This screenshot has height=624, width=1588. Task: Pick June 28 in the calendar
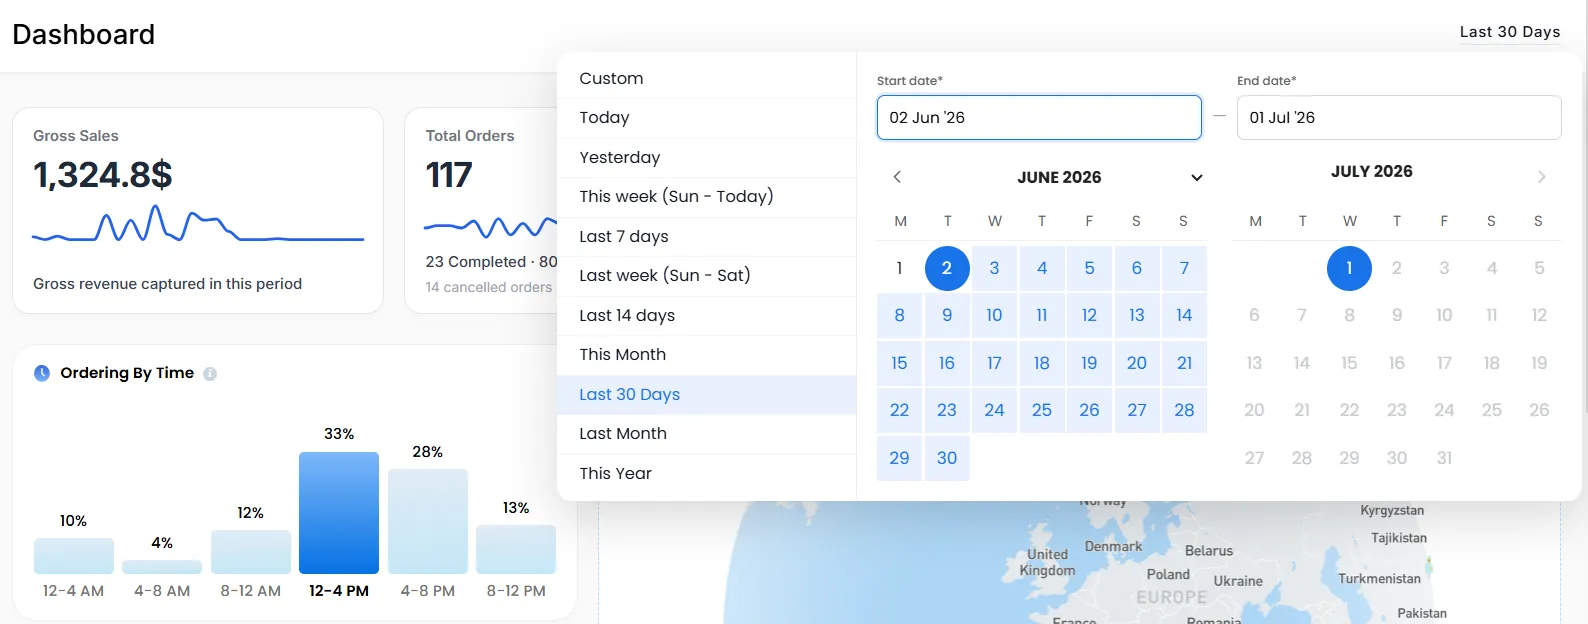click(1184, 410)
